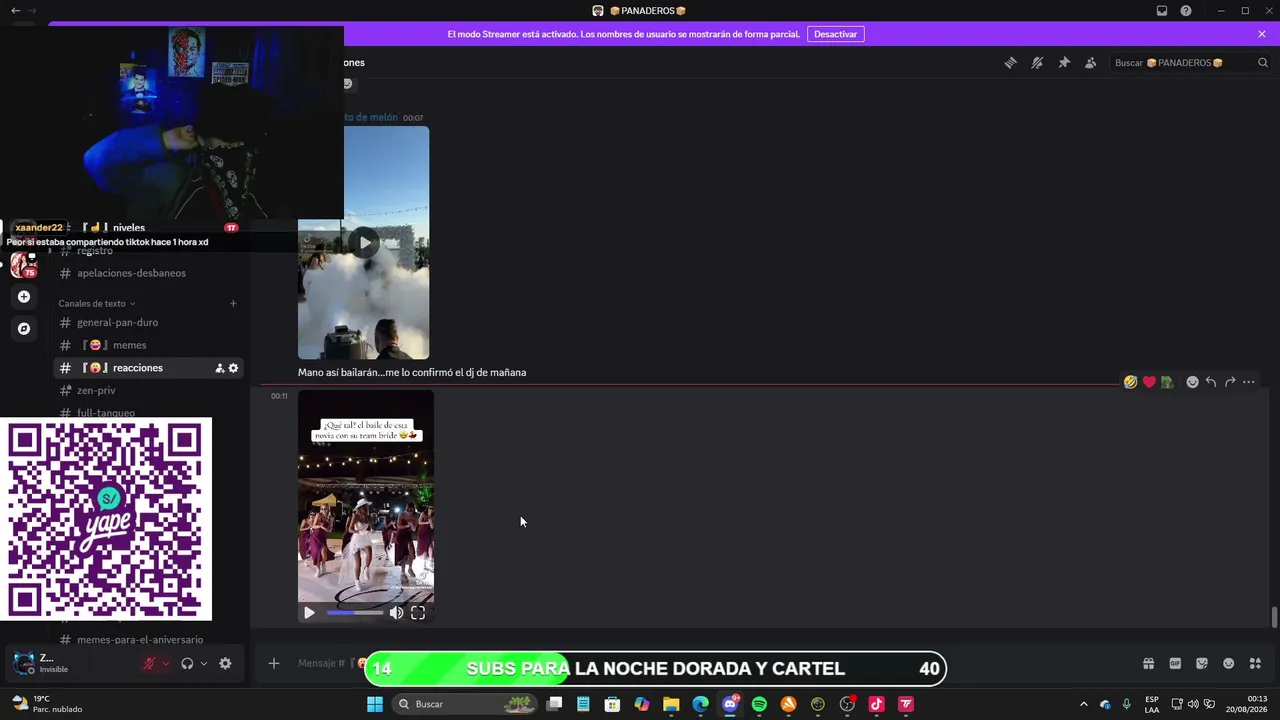Play the bride dance video

[309, 613]
